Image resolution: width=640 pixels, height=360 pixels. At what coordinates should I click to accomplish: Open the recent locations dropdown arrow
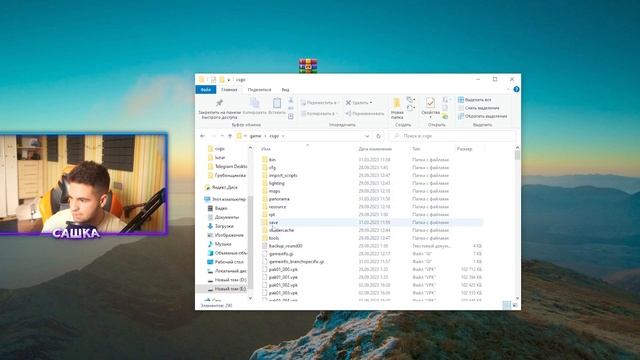pyautogui.click(x=222, y=136)
